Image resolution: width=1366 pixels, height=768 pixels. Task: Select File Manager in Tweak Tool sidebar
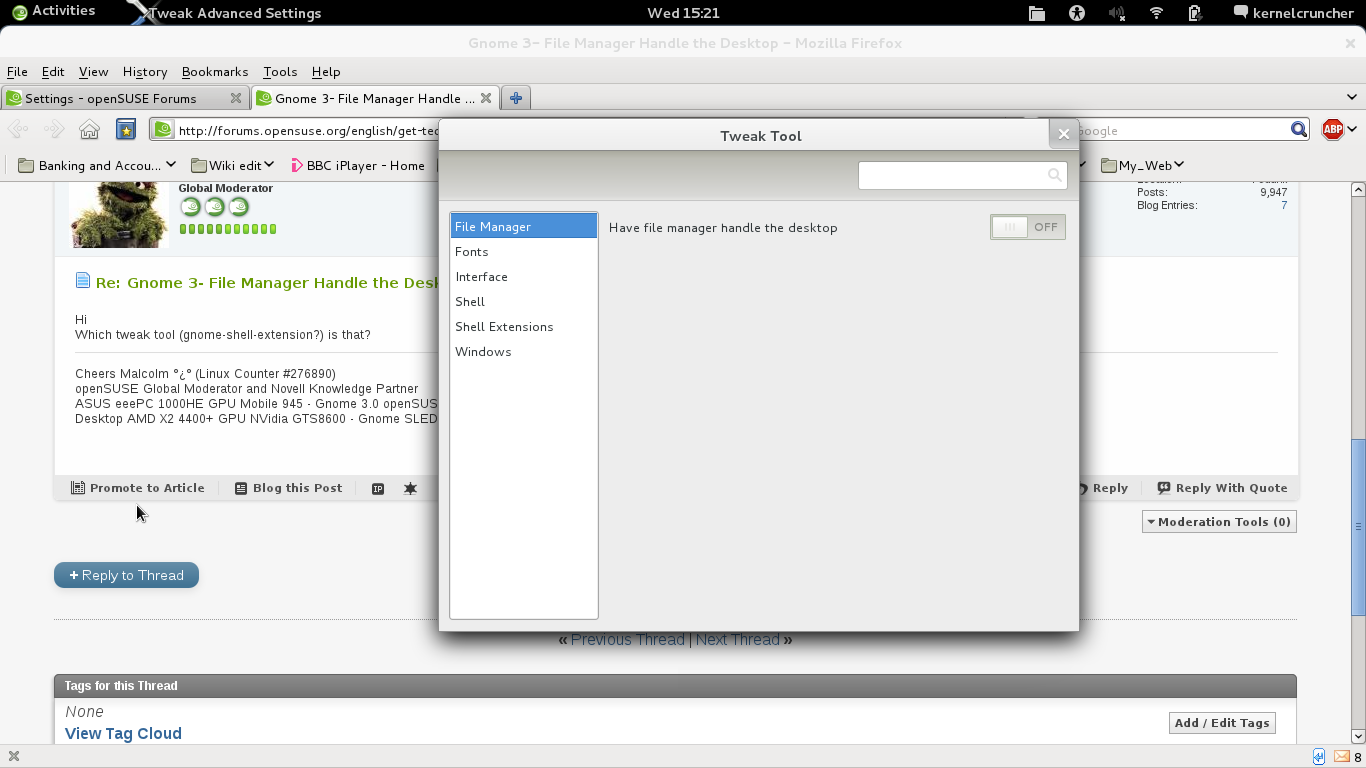[523, 226]
